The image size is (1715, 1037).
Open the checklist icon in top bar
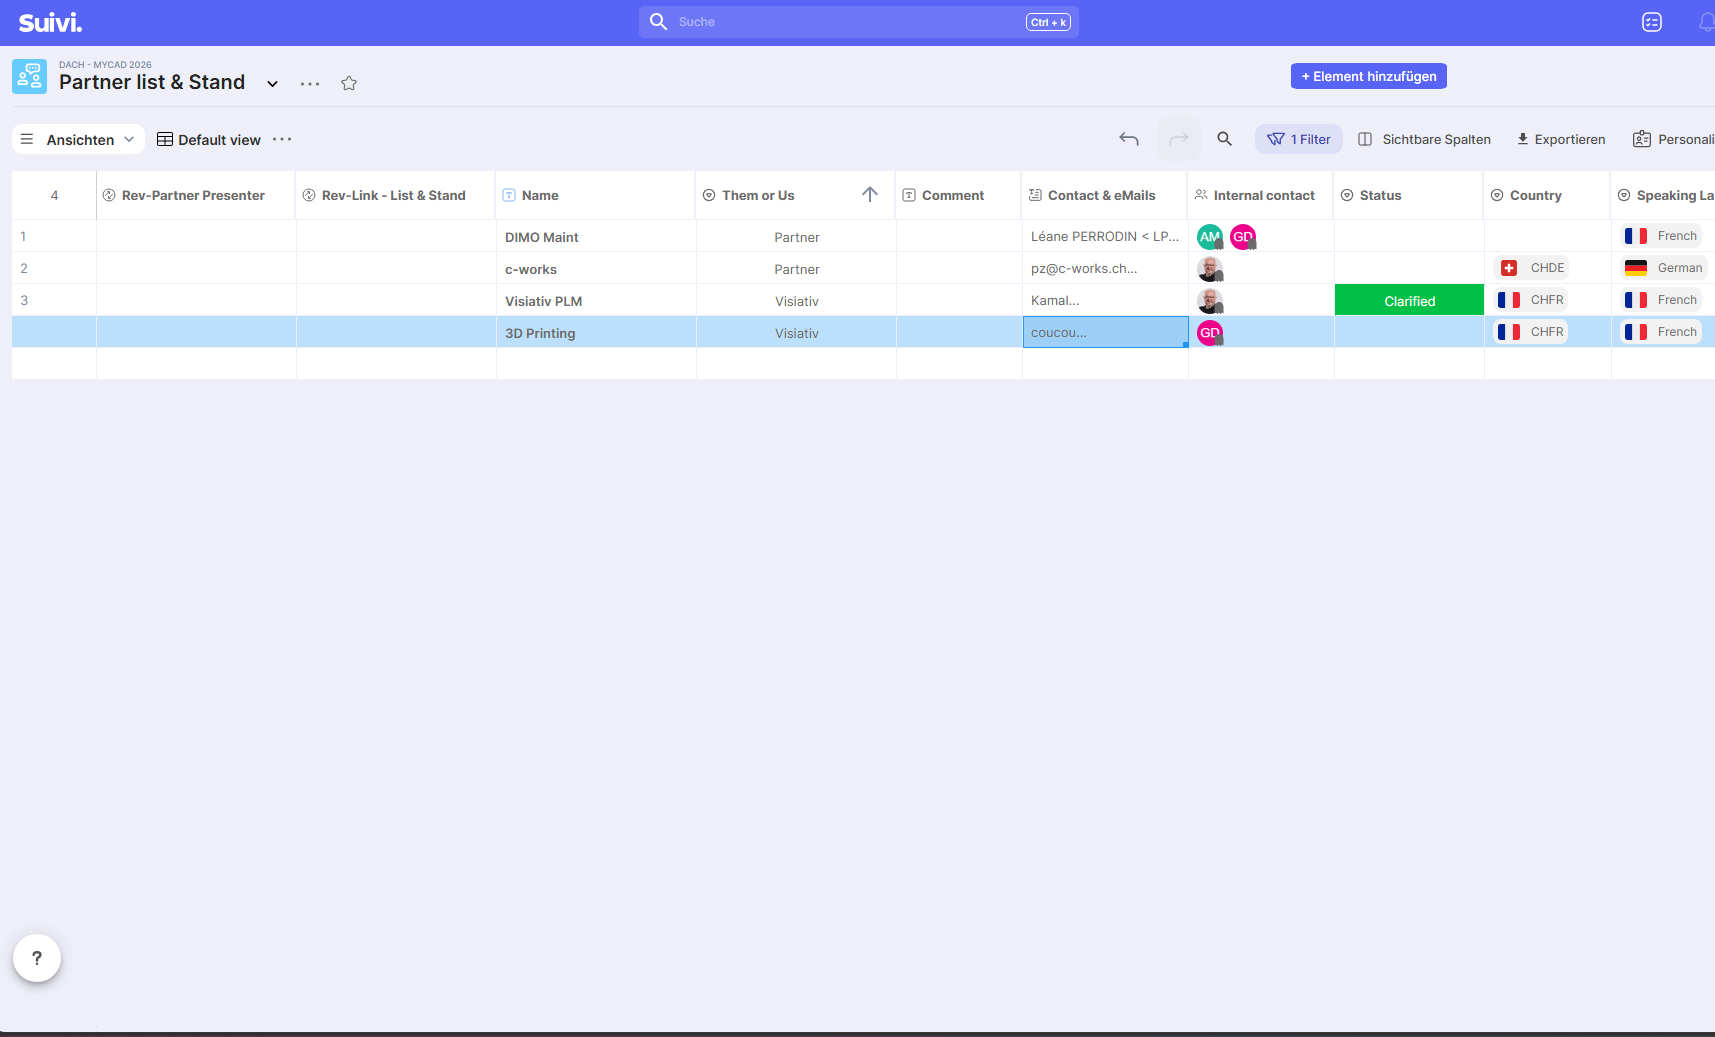(1652, 22)
